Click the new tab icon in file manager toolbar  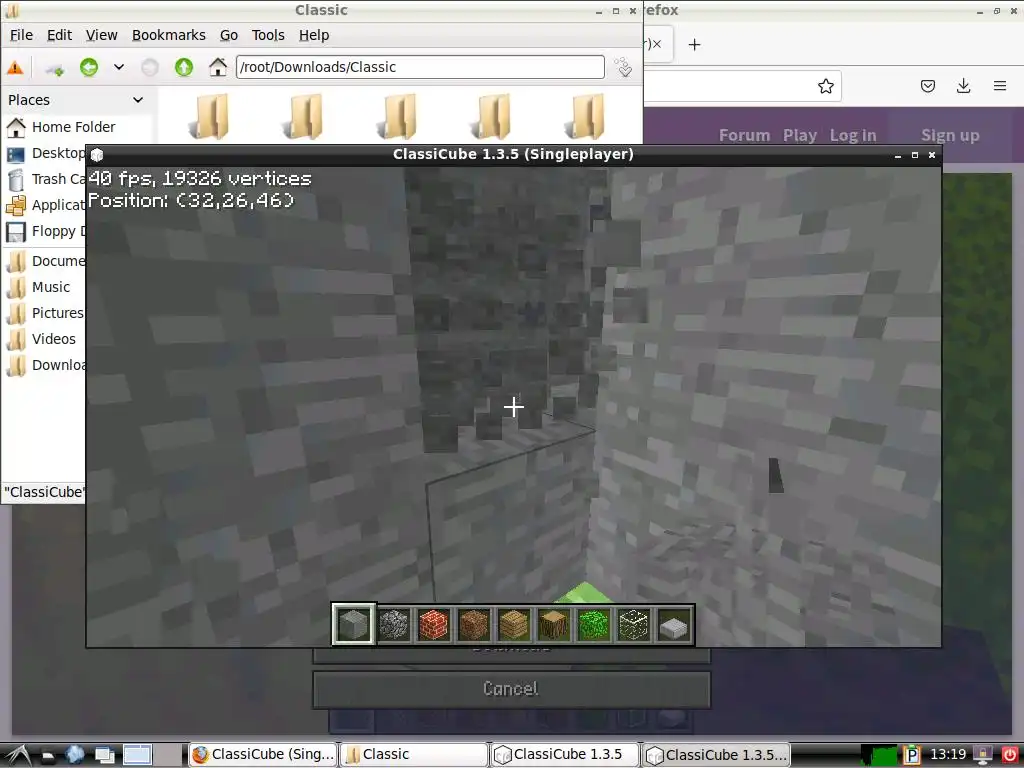pyautogui.click(x=54, y=68)
